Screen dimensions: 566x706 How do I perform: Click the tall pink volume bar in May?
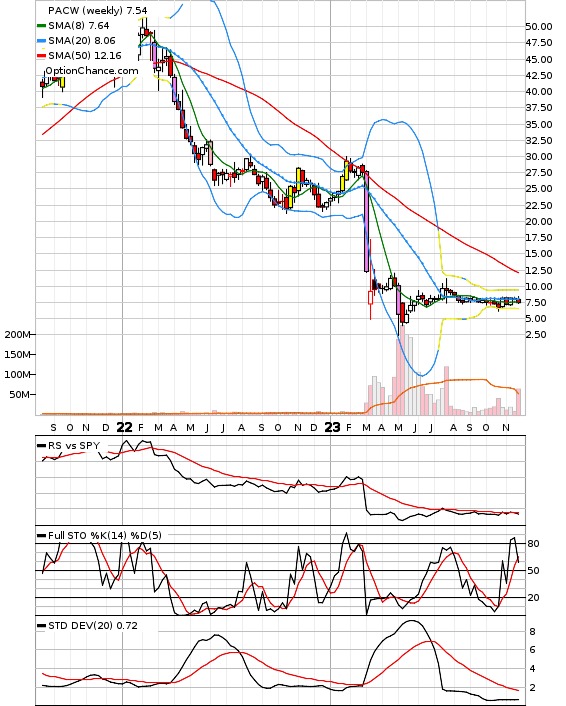(399, 376)
